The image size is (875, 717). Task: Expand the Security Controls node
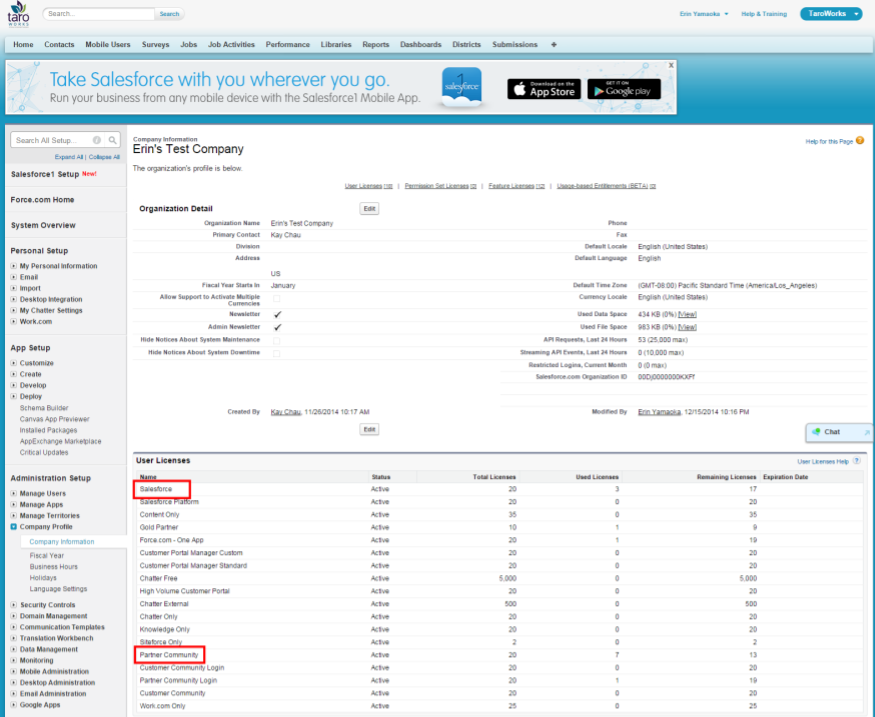[13, 605]
